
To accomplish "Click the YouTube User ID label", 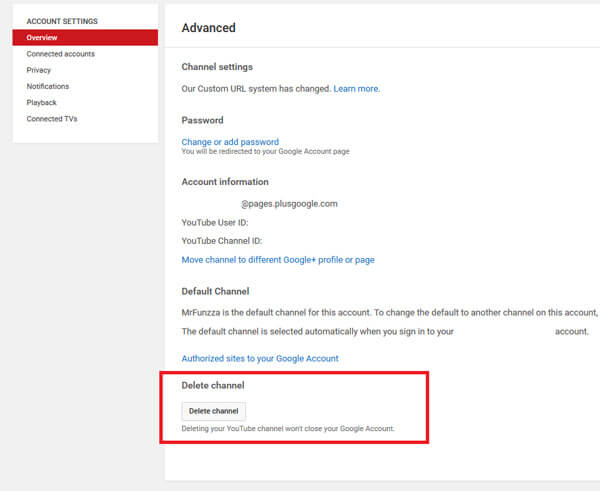I will (x=215, y=223).
